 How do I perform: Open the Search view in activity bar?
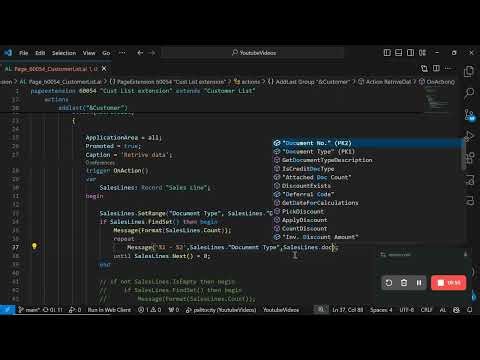(x=469, y=93)
